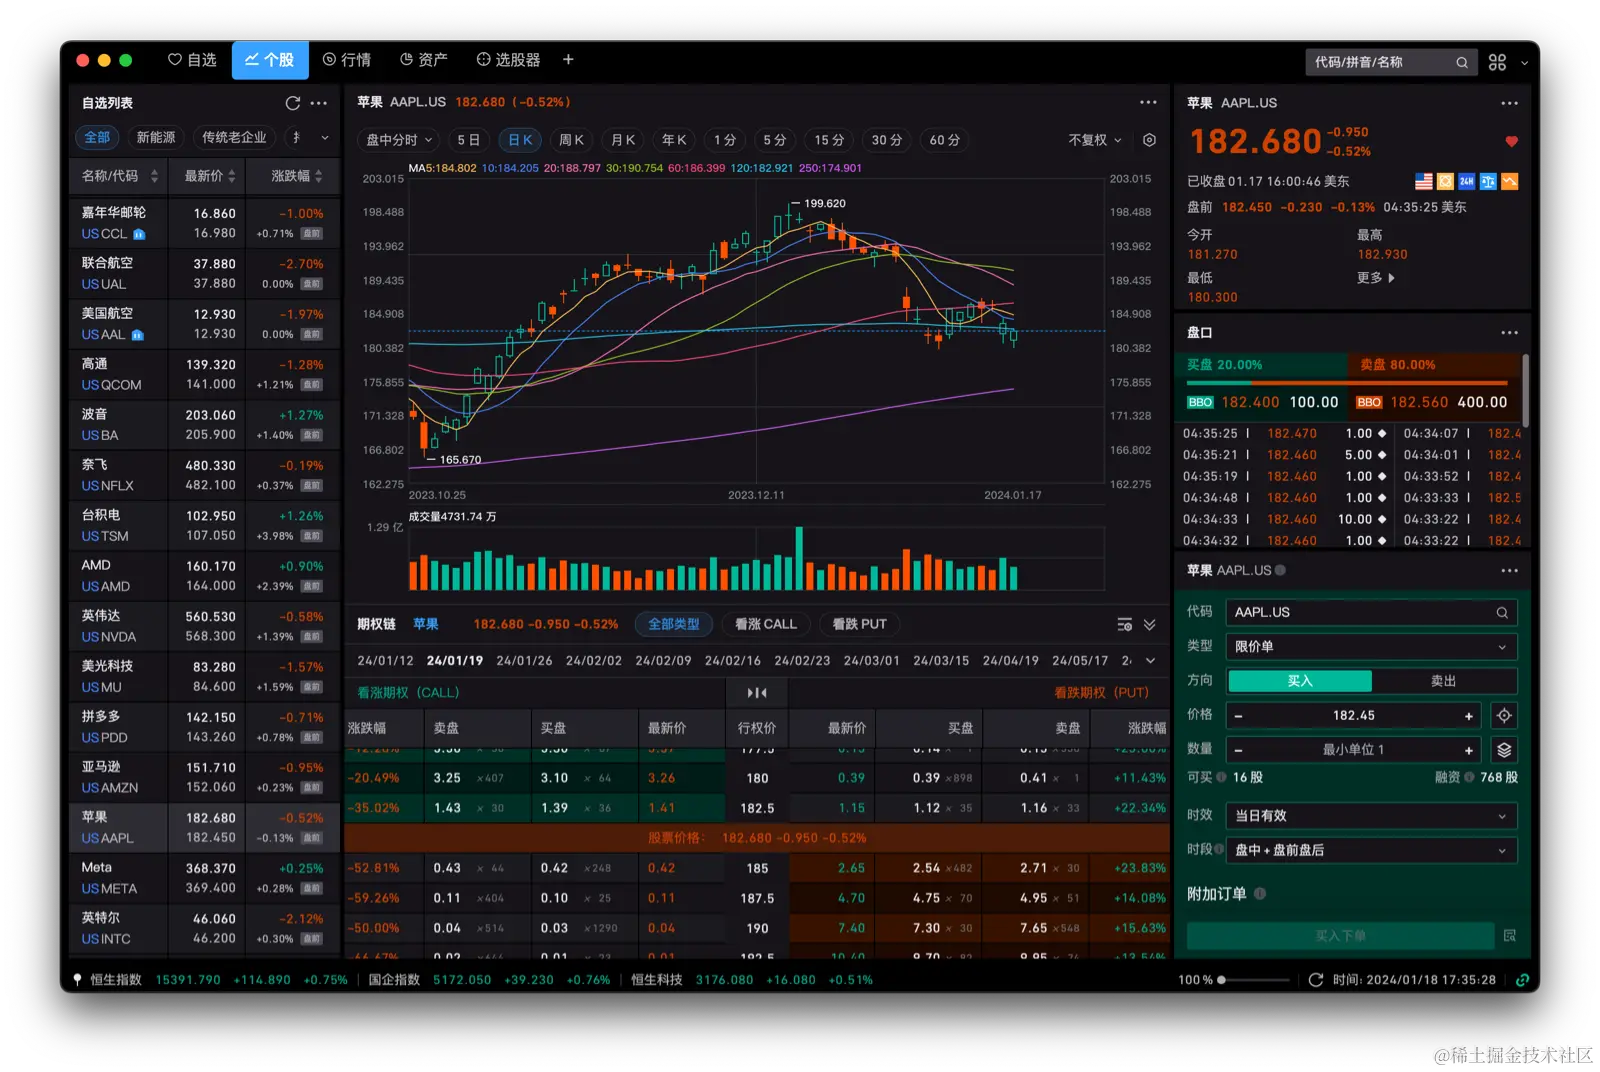Collapse option chain with double-chevron

click(x=1150, y=624)
